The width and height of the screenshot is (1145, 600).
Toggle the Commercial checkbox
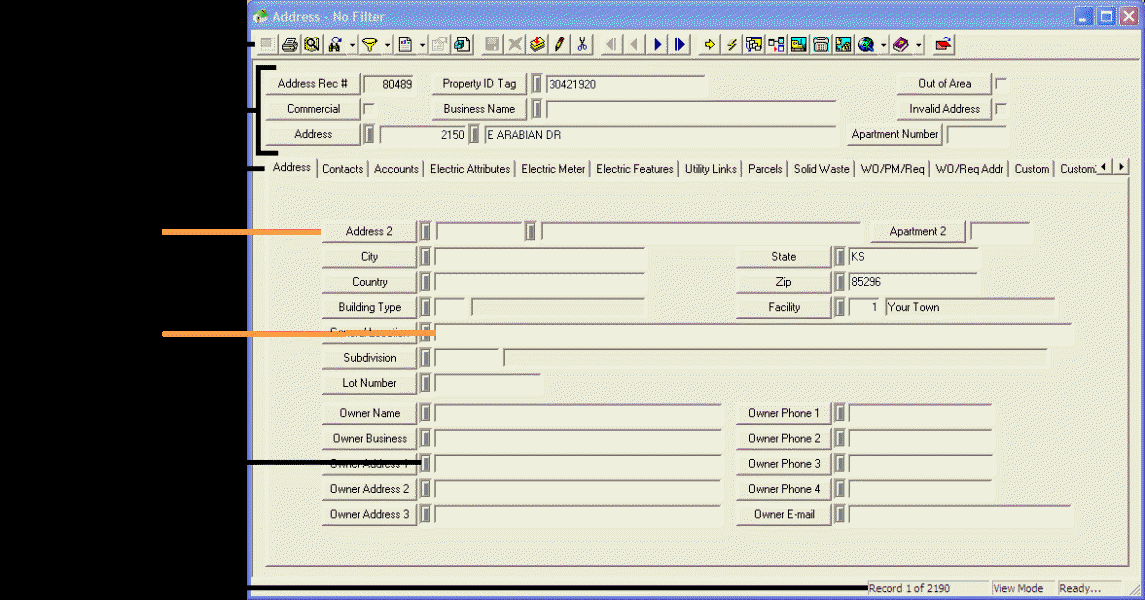(x=369, y=109)
